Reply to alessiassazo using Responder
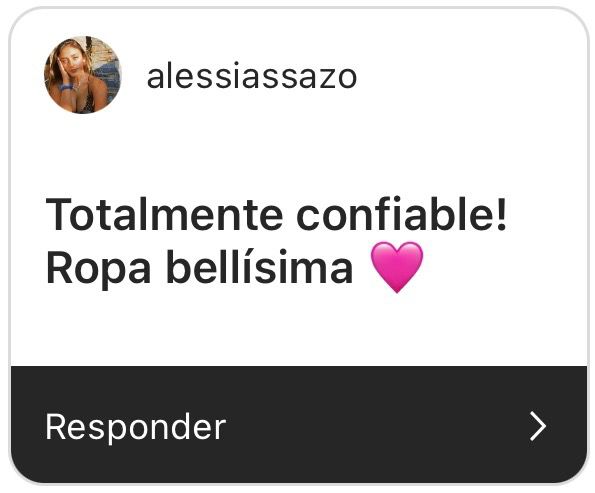Viewport: 595px width, 493px height. pos(135,427)
